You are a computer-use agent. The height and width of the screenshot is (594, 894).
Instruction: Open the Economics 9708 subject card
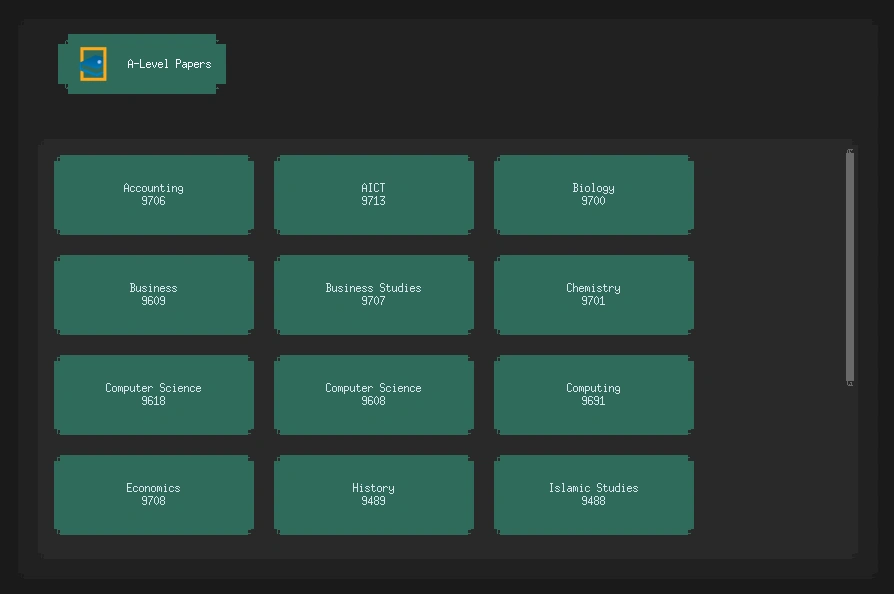click(x=154, y=495)
